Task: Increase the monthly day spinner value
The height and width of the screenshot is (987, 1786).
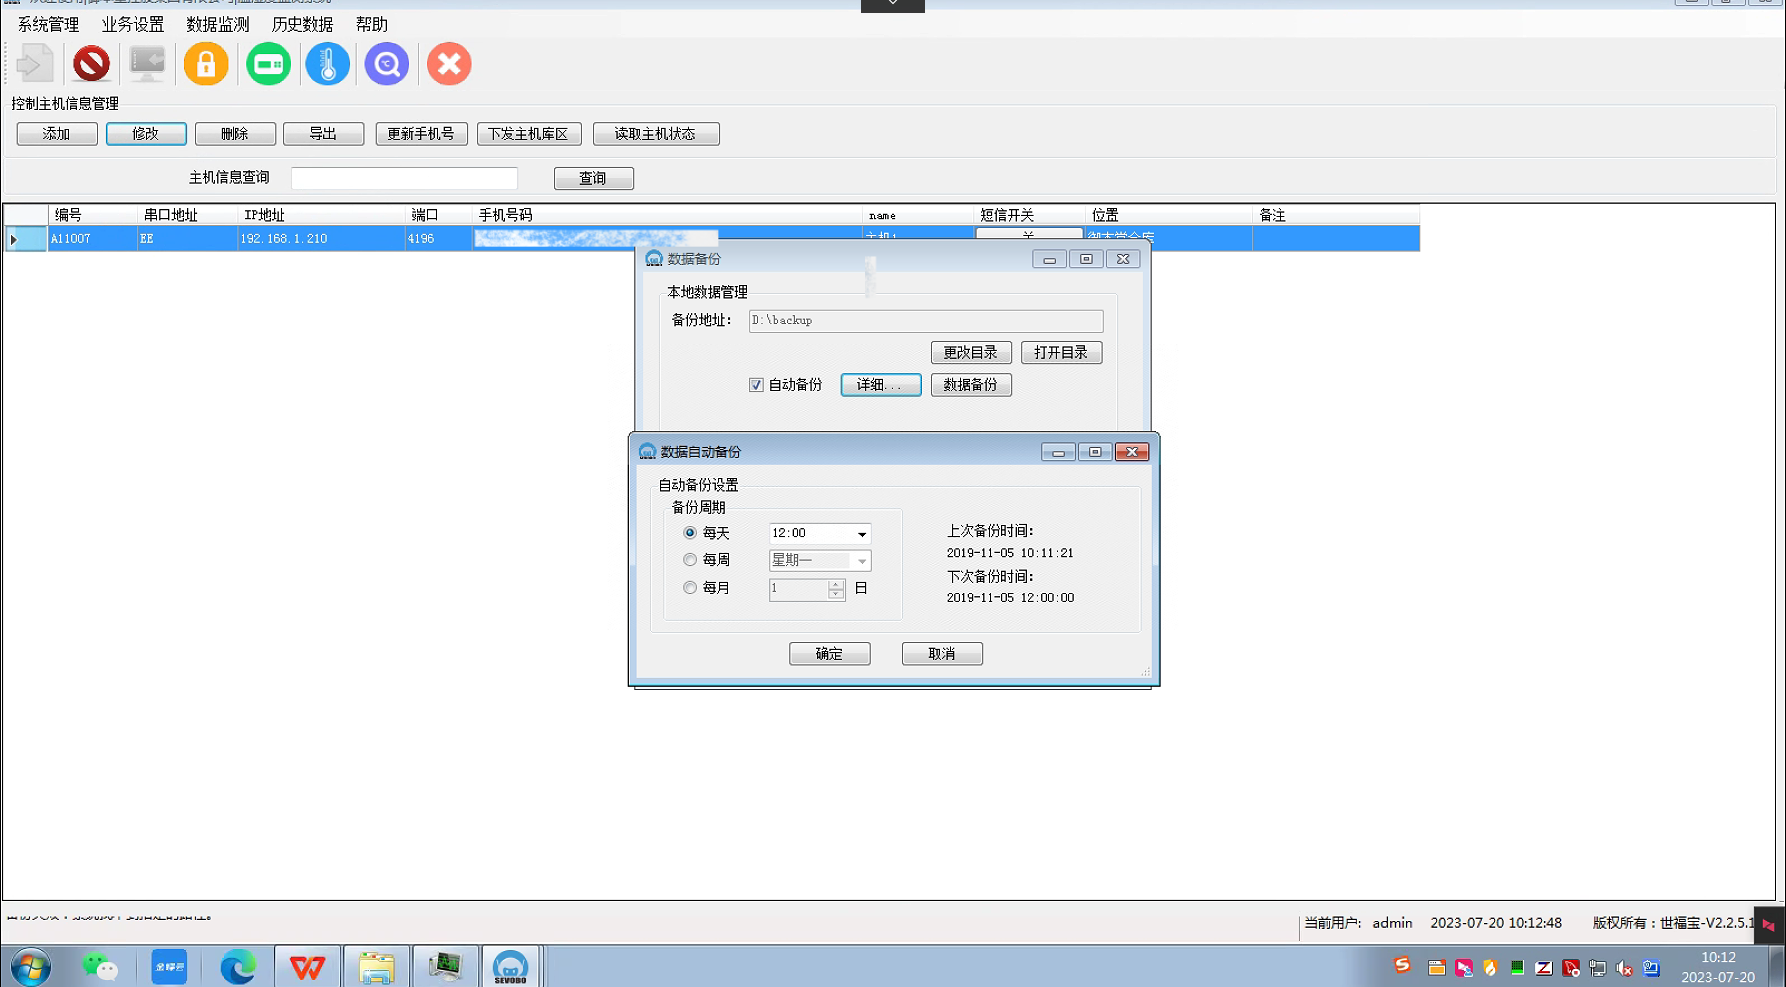Action: click(836, 584)
